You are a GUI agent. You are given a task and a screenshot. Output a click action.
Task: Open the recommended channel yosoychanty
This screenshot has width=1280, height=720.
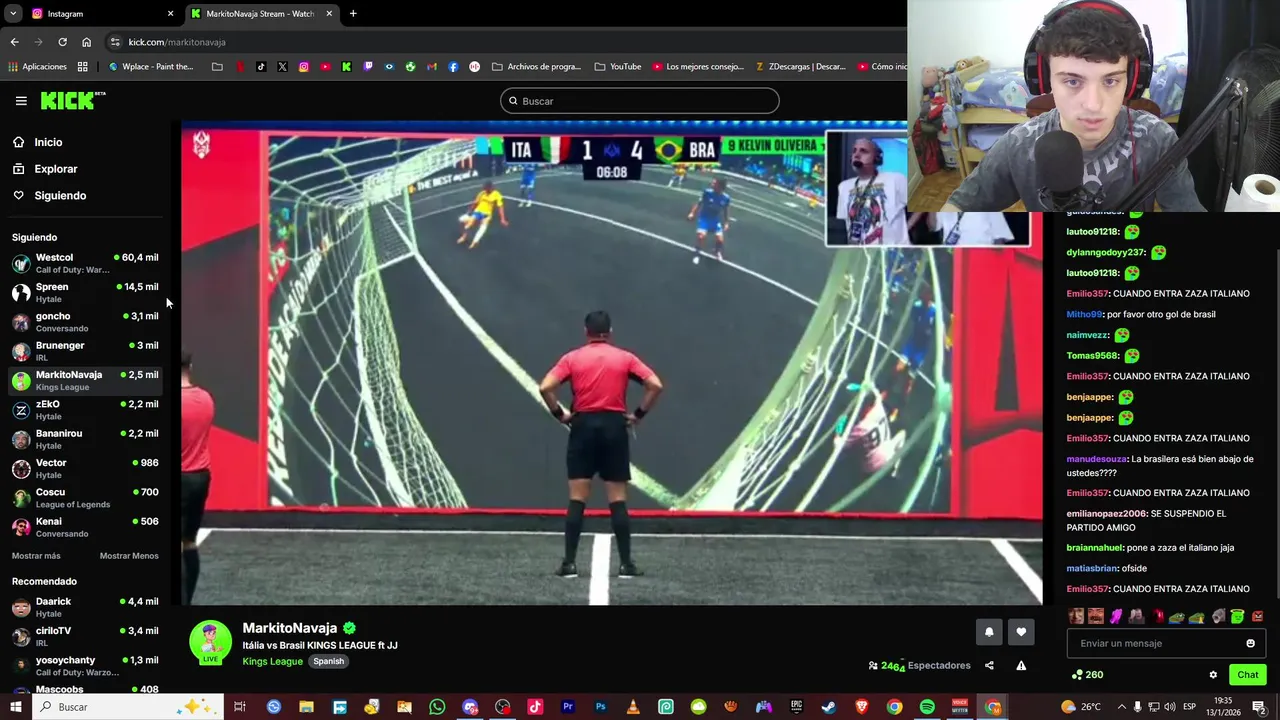coord(85,666)
